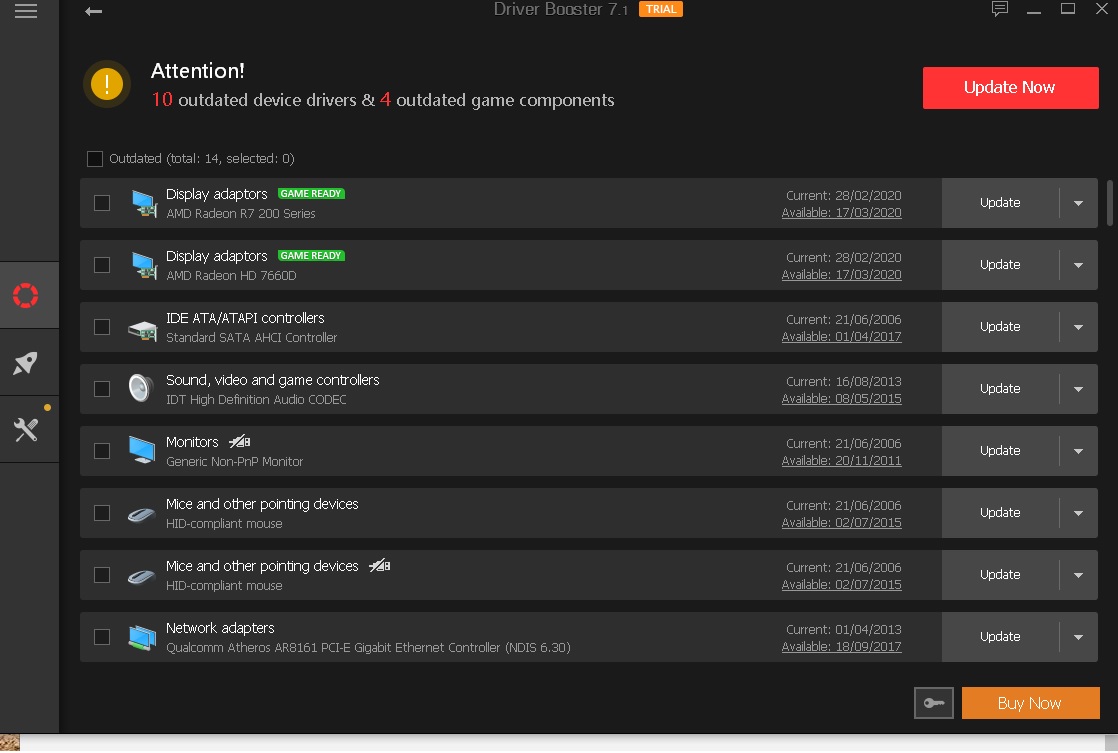Viewport: 1118px width, 753px height.
Task: Click the driver list vertical scrollbar
Action: coord(1109,203)
